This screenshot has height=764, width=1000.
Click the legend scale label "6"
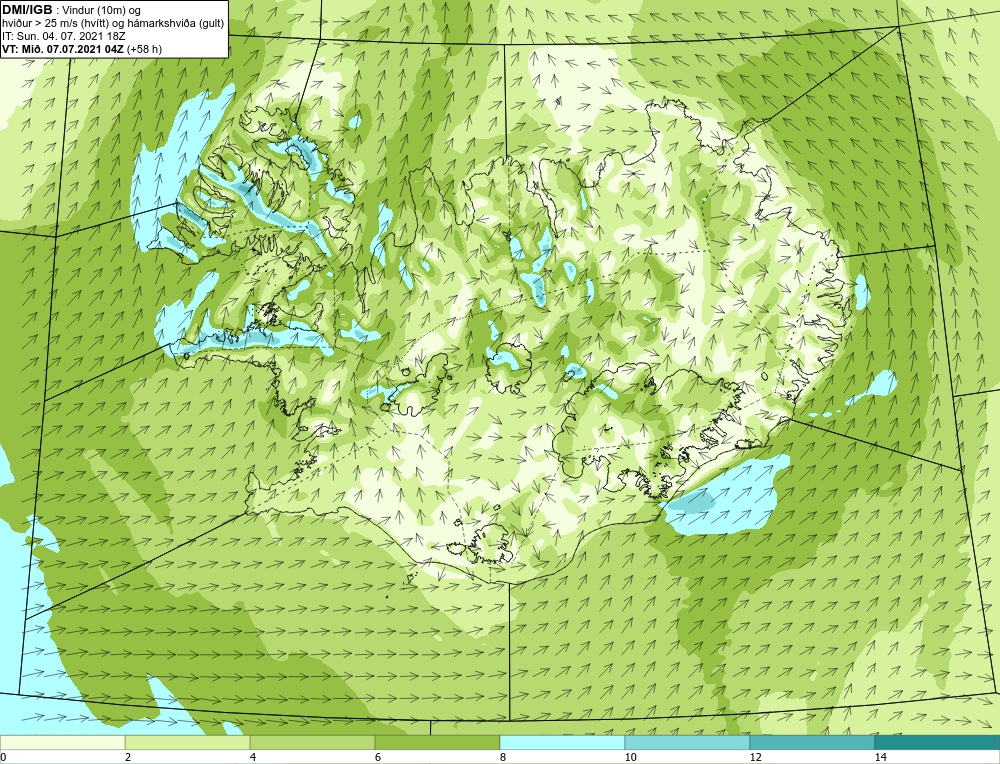pyautogui.click(x=378, y=757)
